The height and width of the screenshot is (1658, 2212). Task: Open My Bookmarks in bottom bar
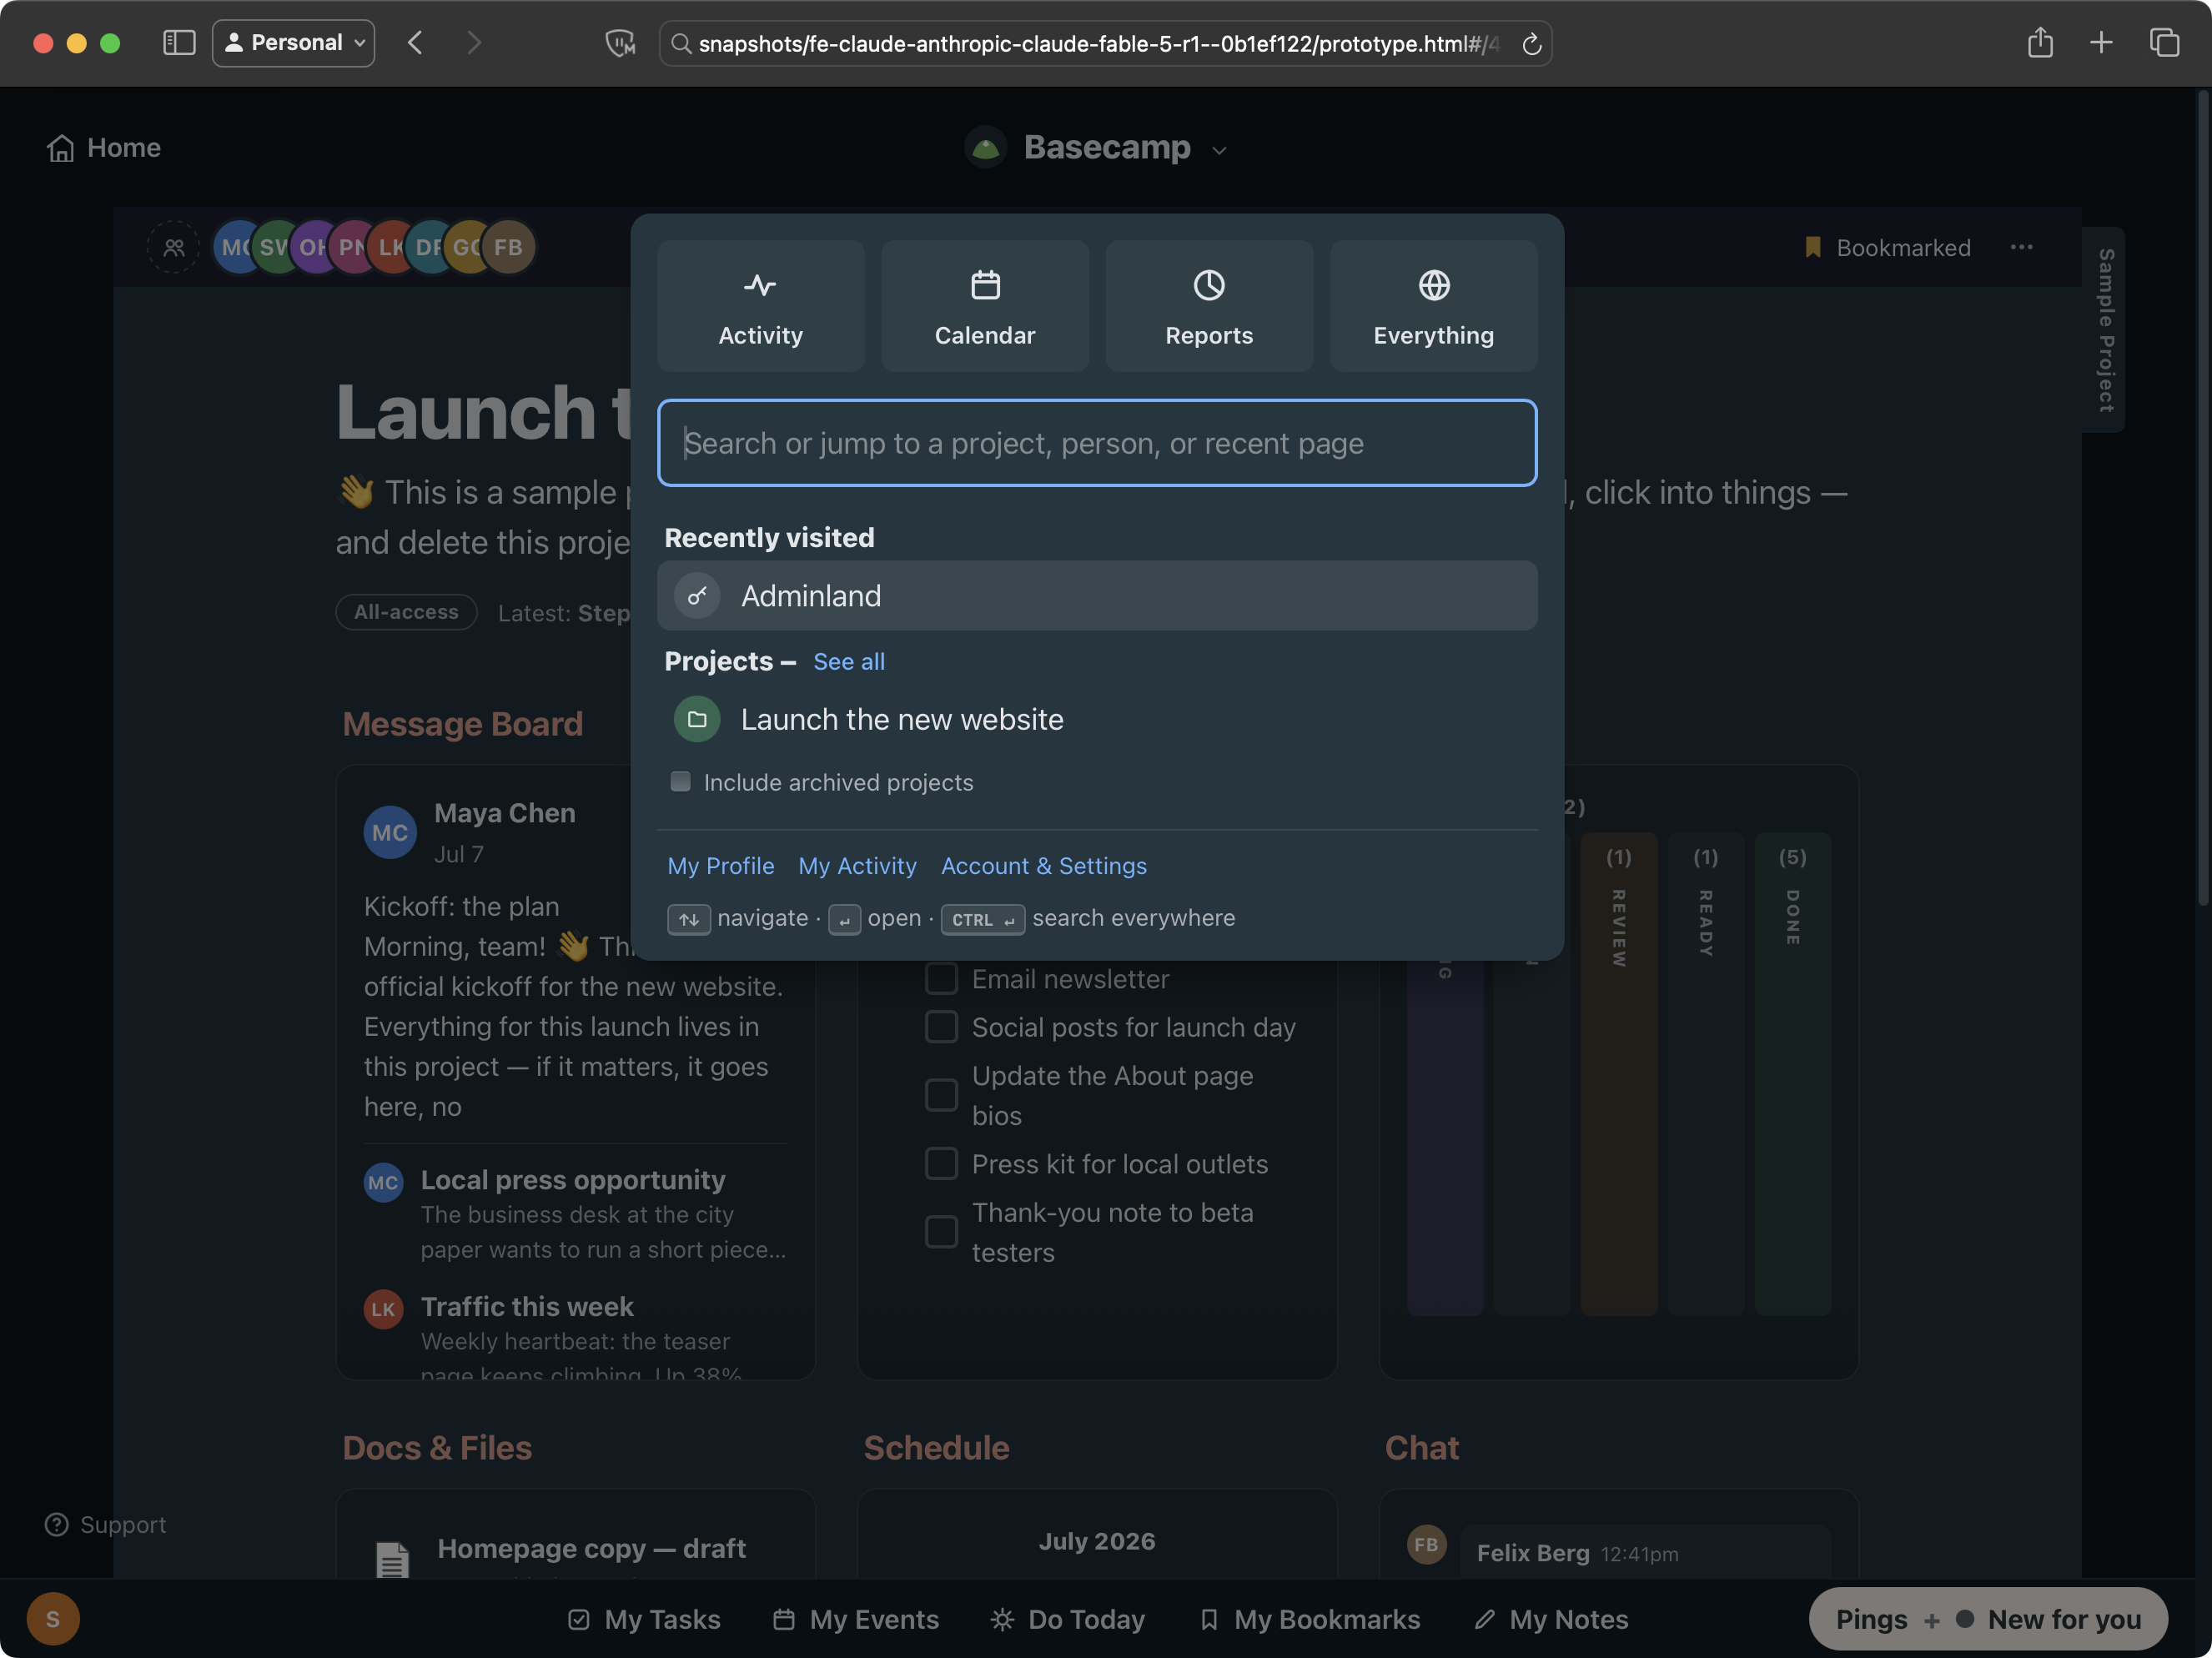(x=1309, y=1619)
